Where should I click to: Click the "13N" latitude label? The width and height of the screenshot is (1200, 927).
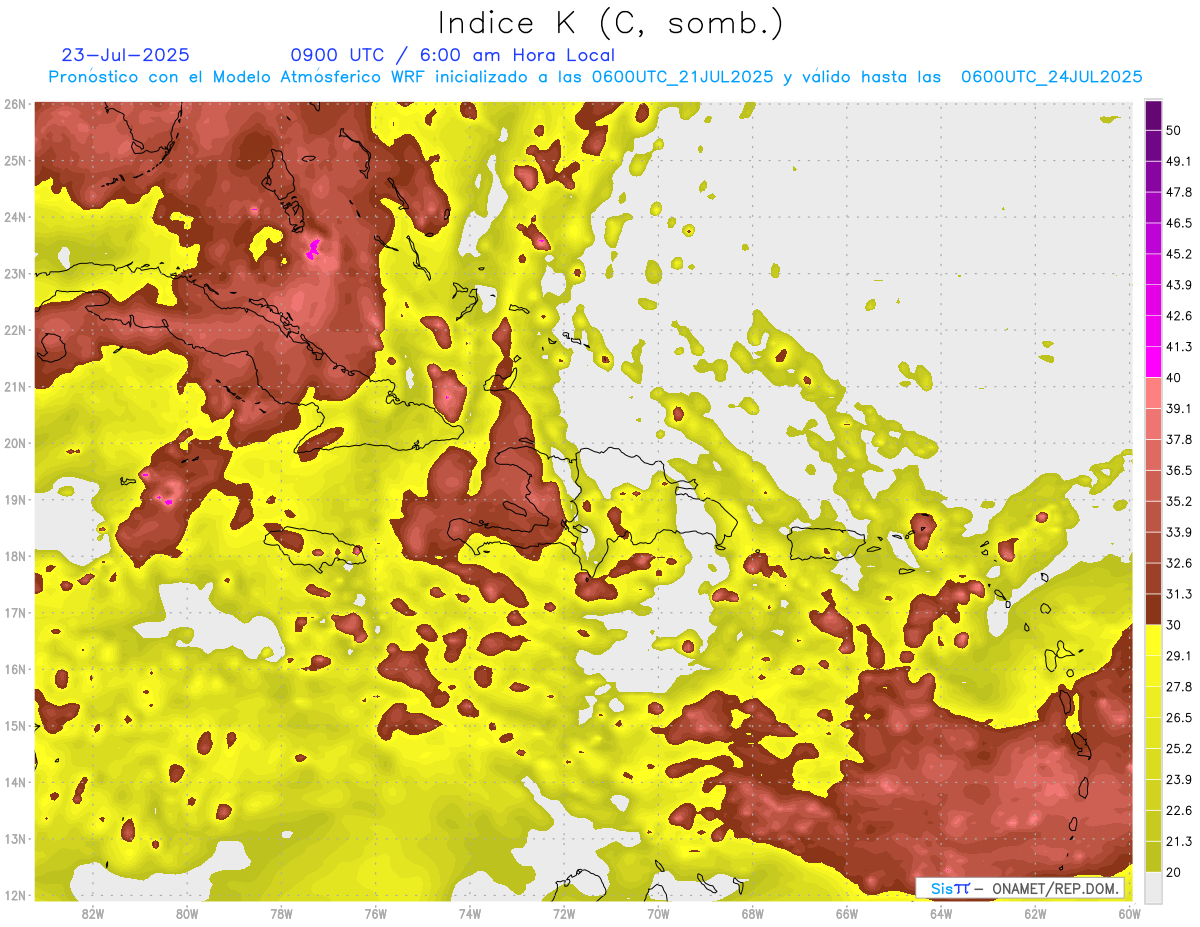coord(15,838)
